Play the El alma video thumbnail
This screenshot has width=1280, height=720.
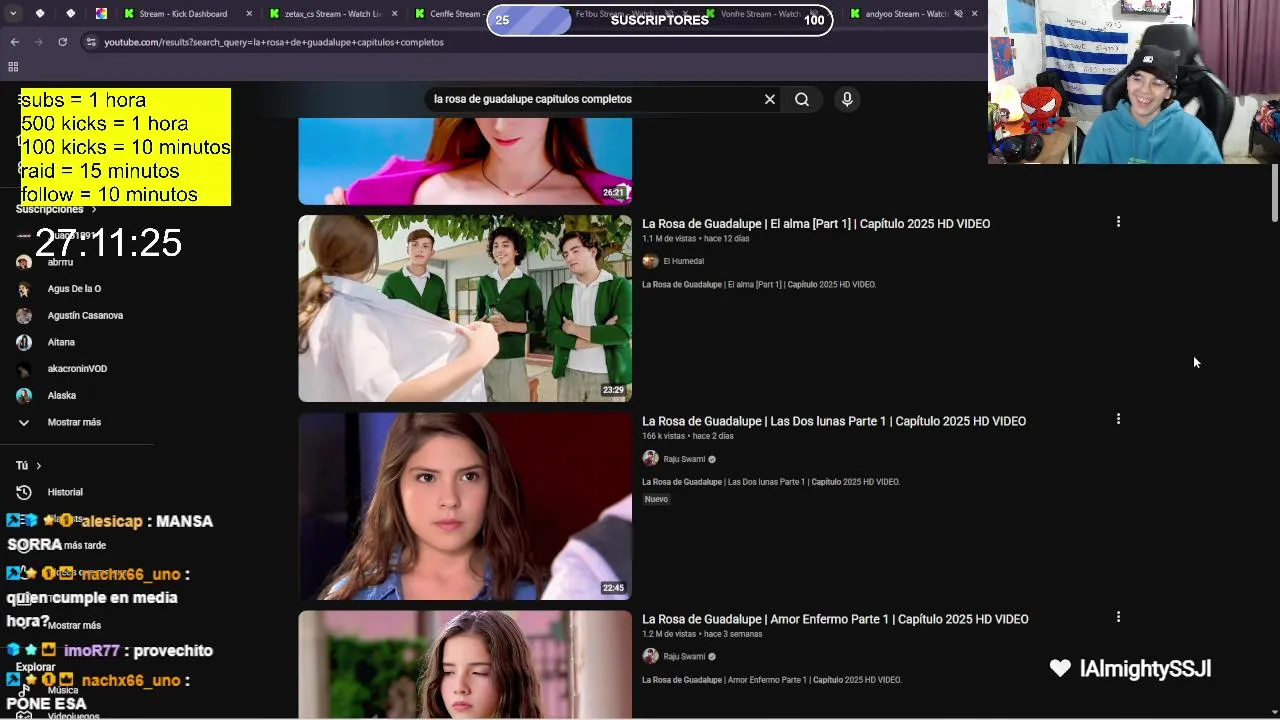pos(465,308)
